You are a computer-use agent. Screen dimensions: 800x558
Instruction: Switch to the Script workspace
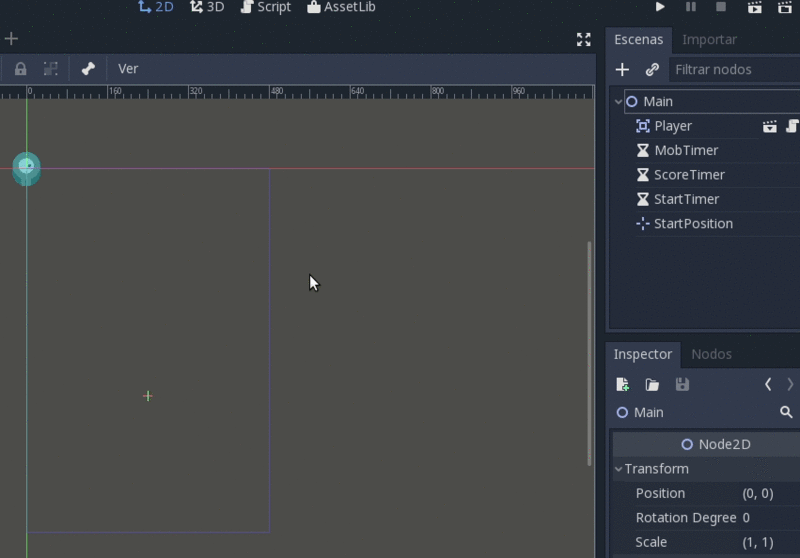(265, 7)
